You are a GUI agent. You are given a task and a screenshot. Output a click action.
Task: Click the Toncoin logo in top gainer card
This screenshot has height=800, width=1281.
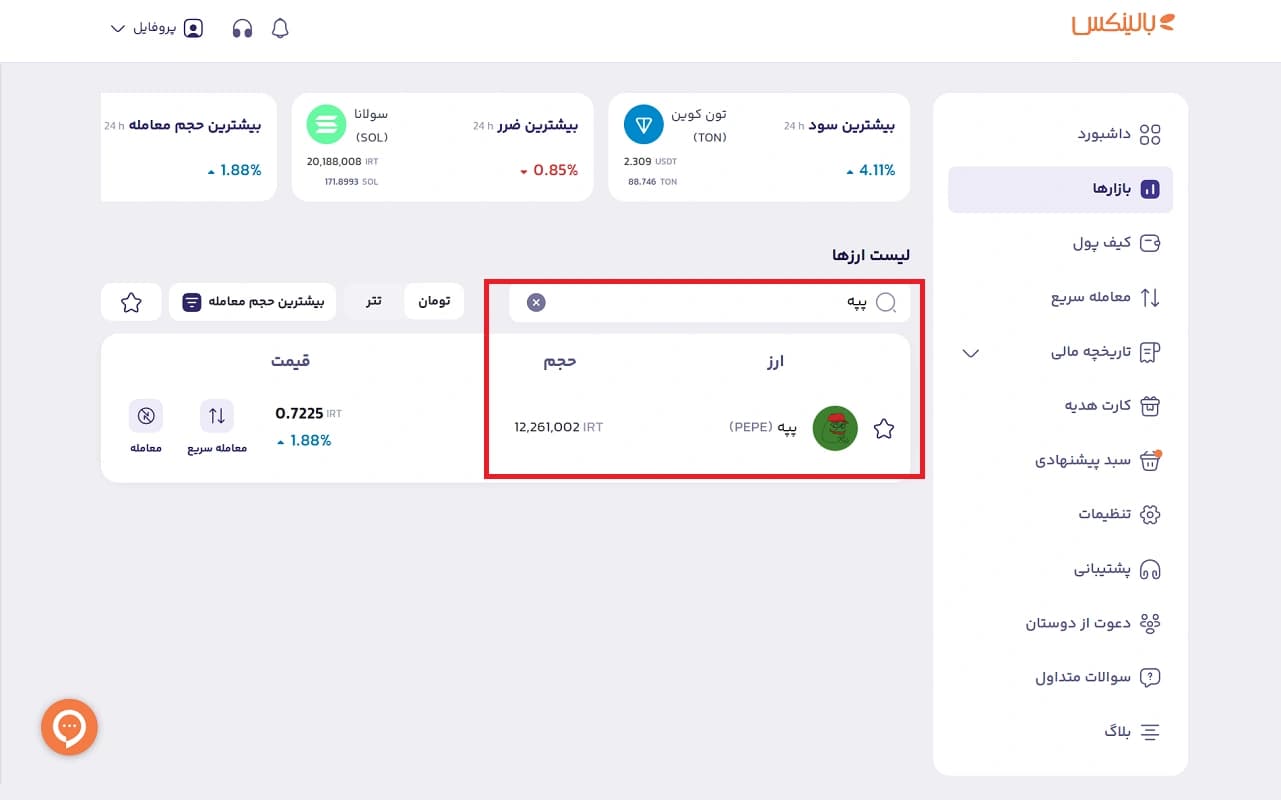coord(644,125)
